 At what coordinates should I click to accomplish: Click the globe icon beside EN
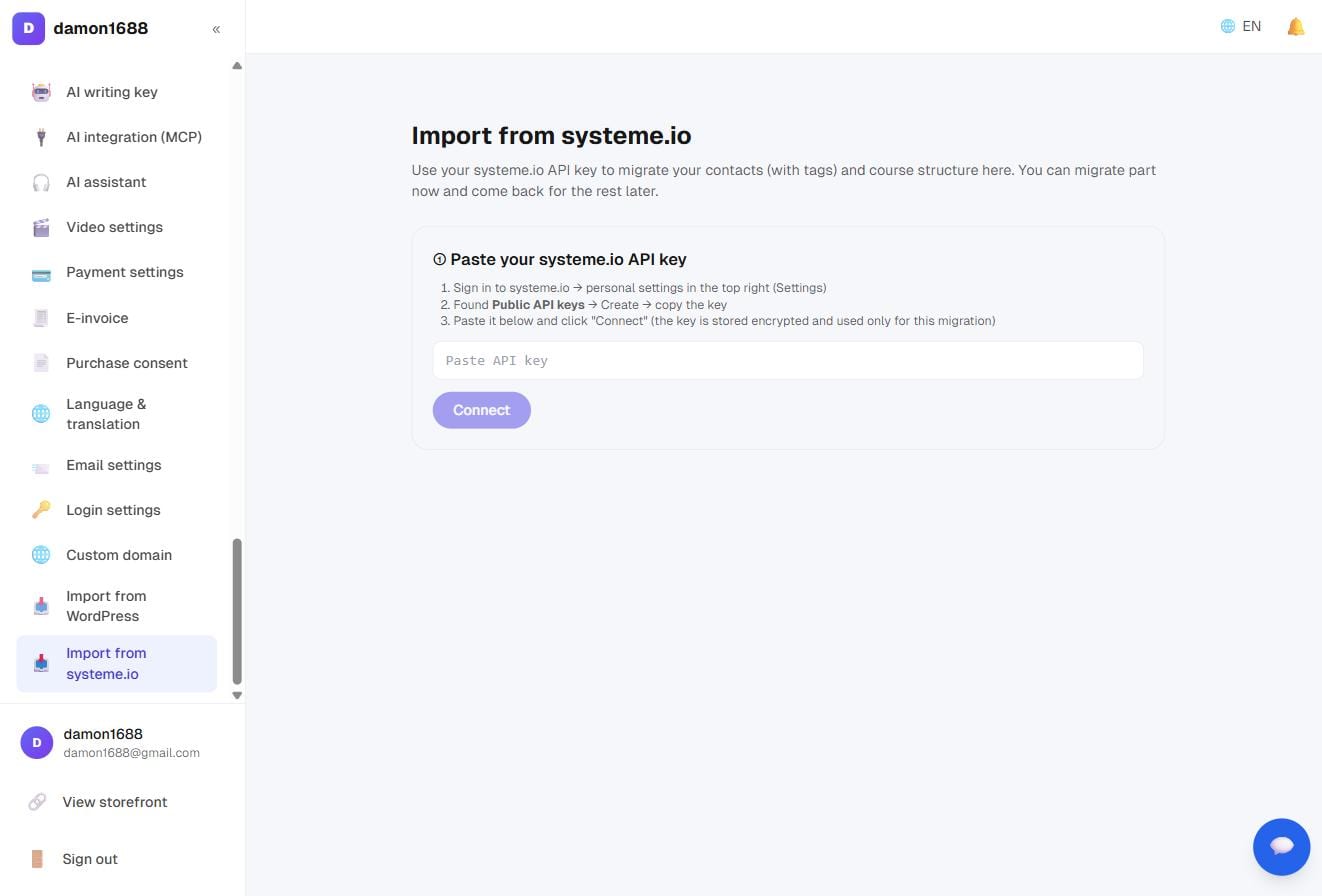(x=1228, y=27)
